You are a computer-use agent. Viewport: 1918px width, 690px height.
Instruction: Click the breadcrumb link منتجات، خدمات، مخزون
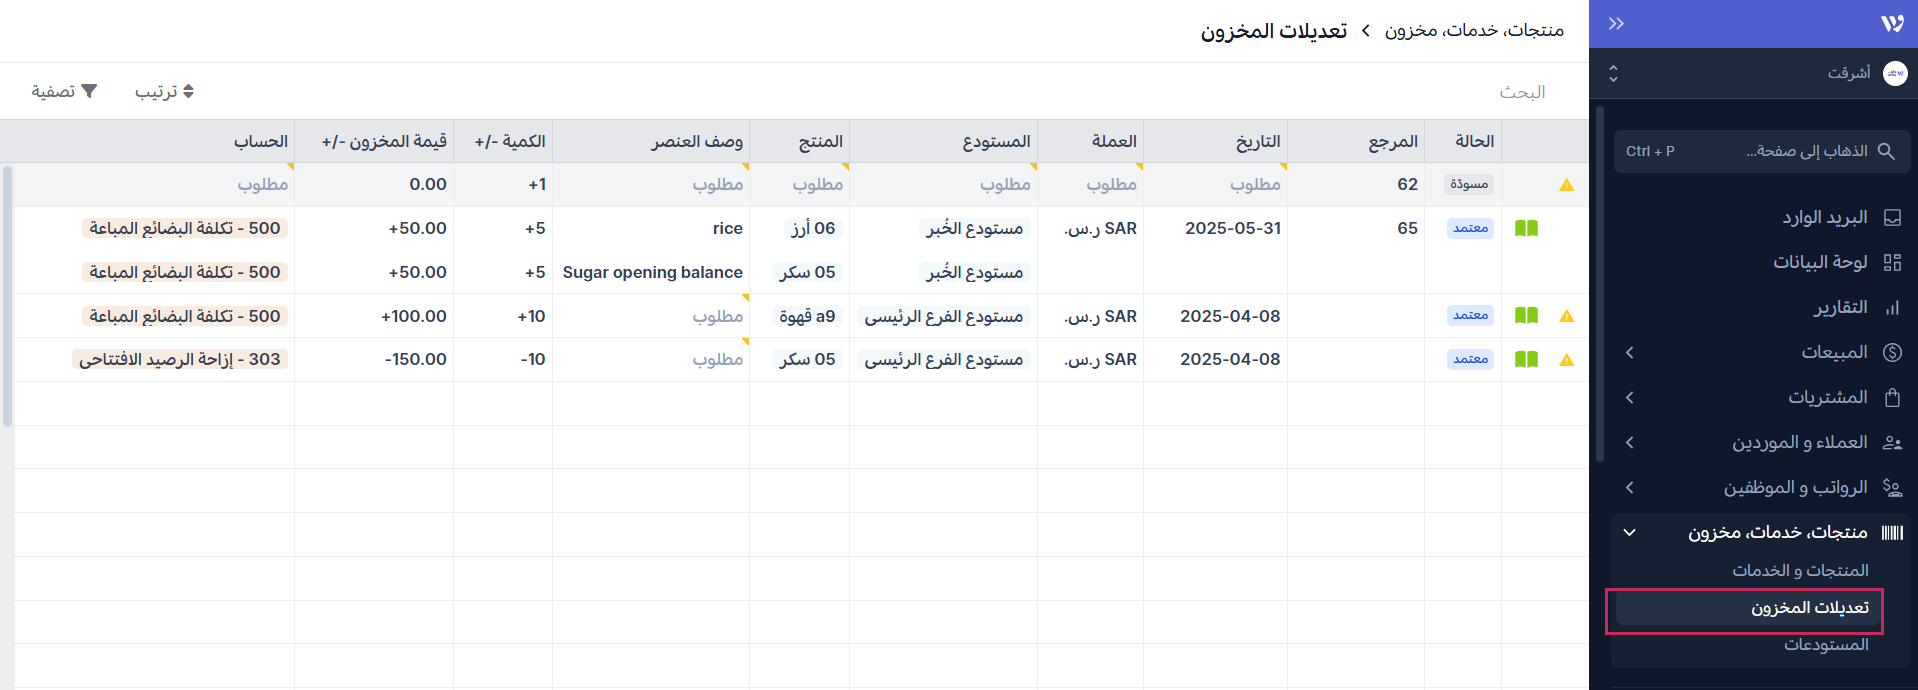[1474, 31]
